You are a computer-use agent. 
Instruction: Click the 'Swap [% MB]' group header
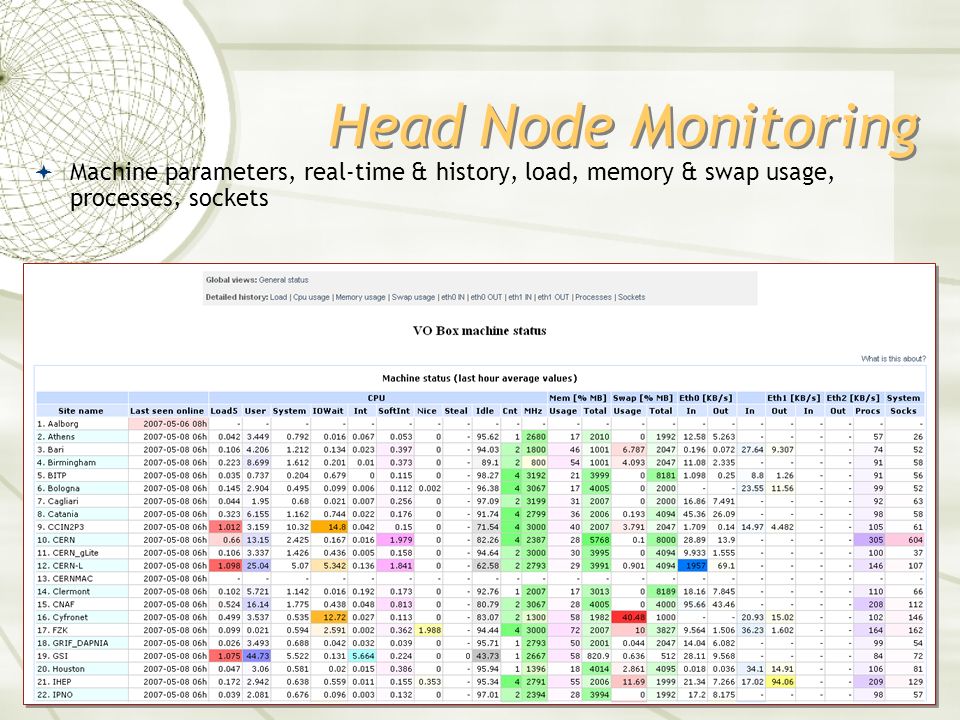pos(642,398)
